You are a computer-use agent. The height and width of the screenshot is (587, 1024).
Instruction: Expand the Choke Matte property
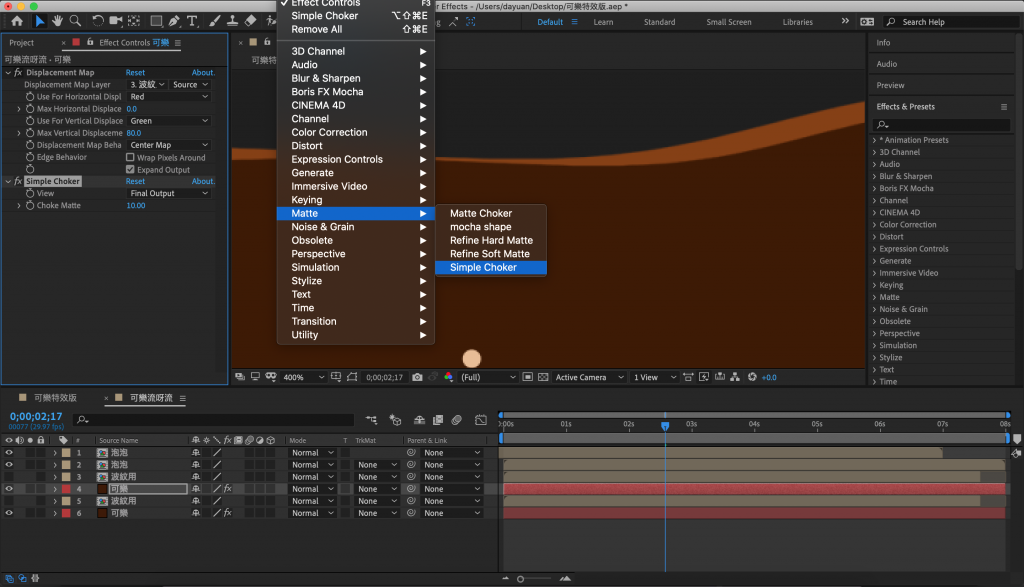(19, 205)
